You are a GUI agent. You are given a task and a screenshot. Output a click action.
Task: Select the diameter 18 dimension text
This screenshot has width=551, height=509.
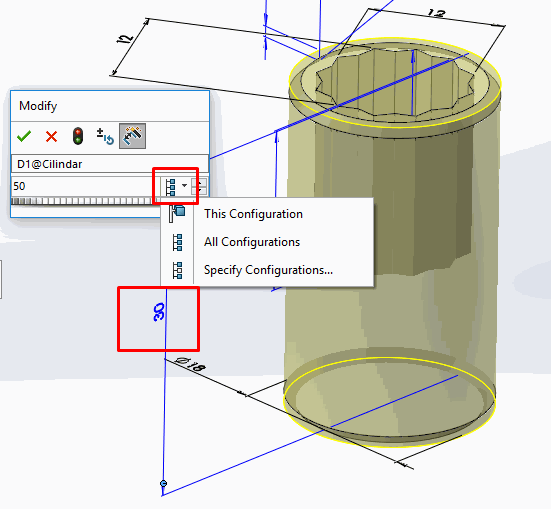[190, 365]
